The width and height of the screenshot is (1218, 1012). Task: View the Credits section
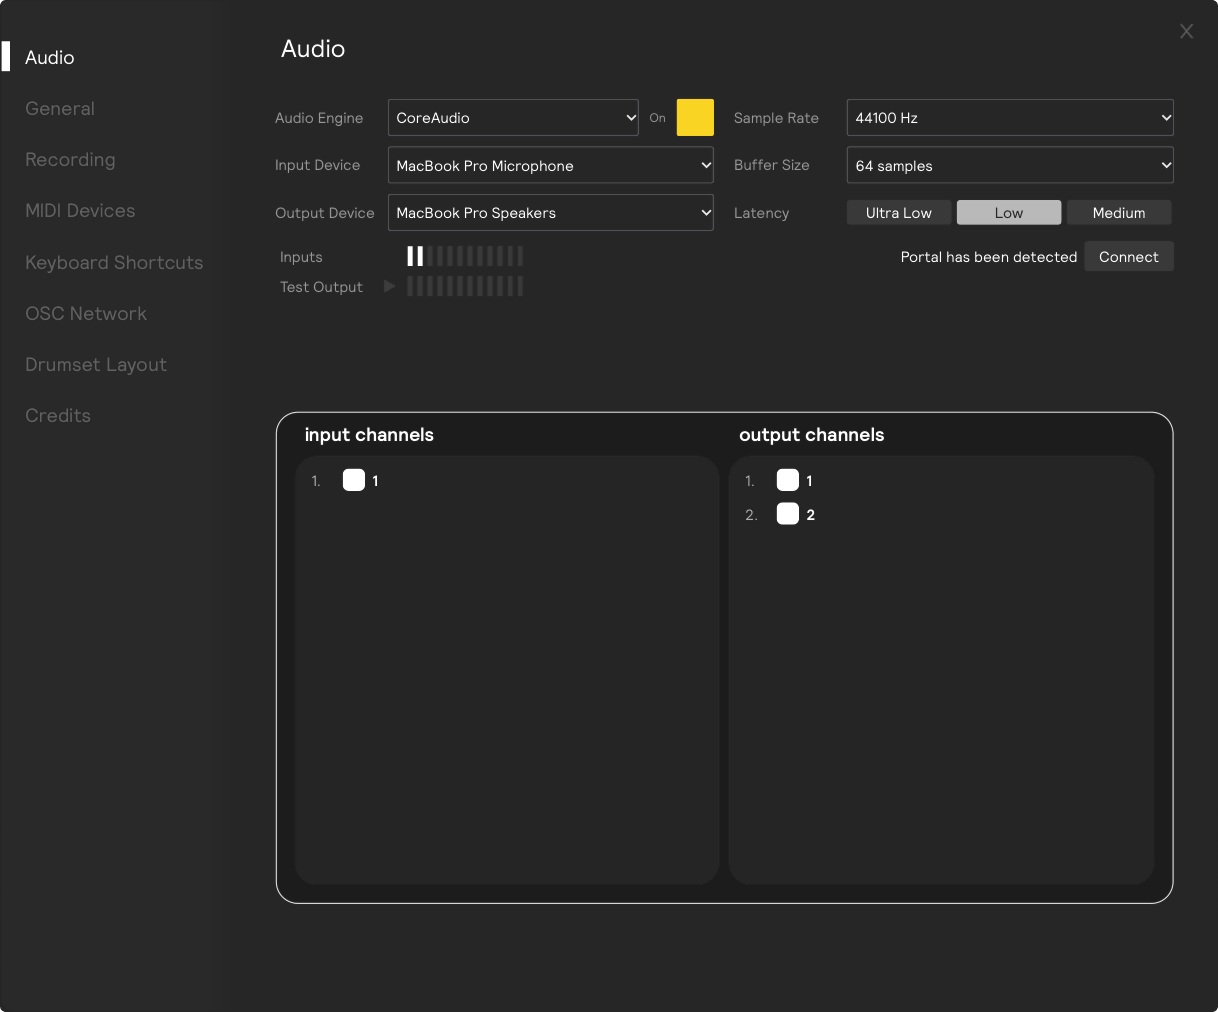point(58,415)
